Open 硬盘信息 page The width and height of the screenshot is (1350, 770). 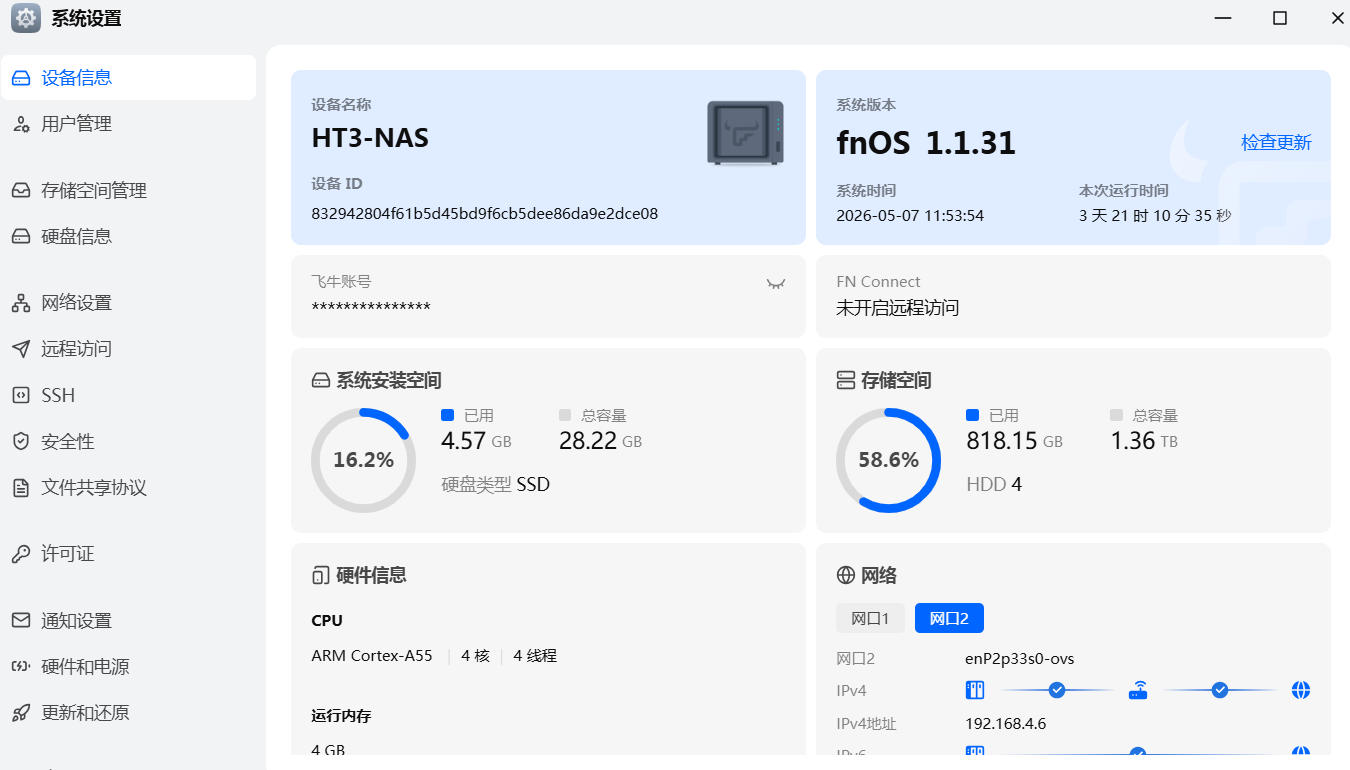pos(128,236)
